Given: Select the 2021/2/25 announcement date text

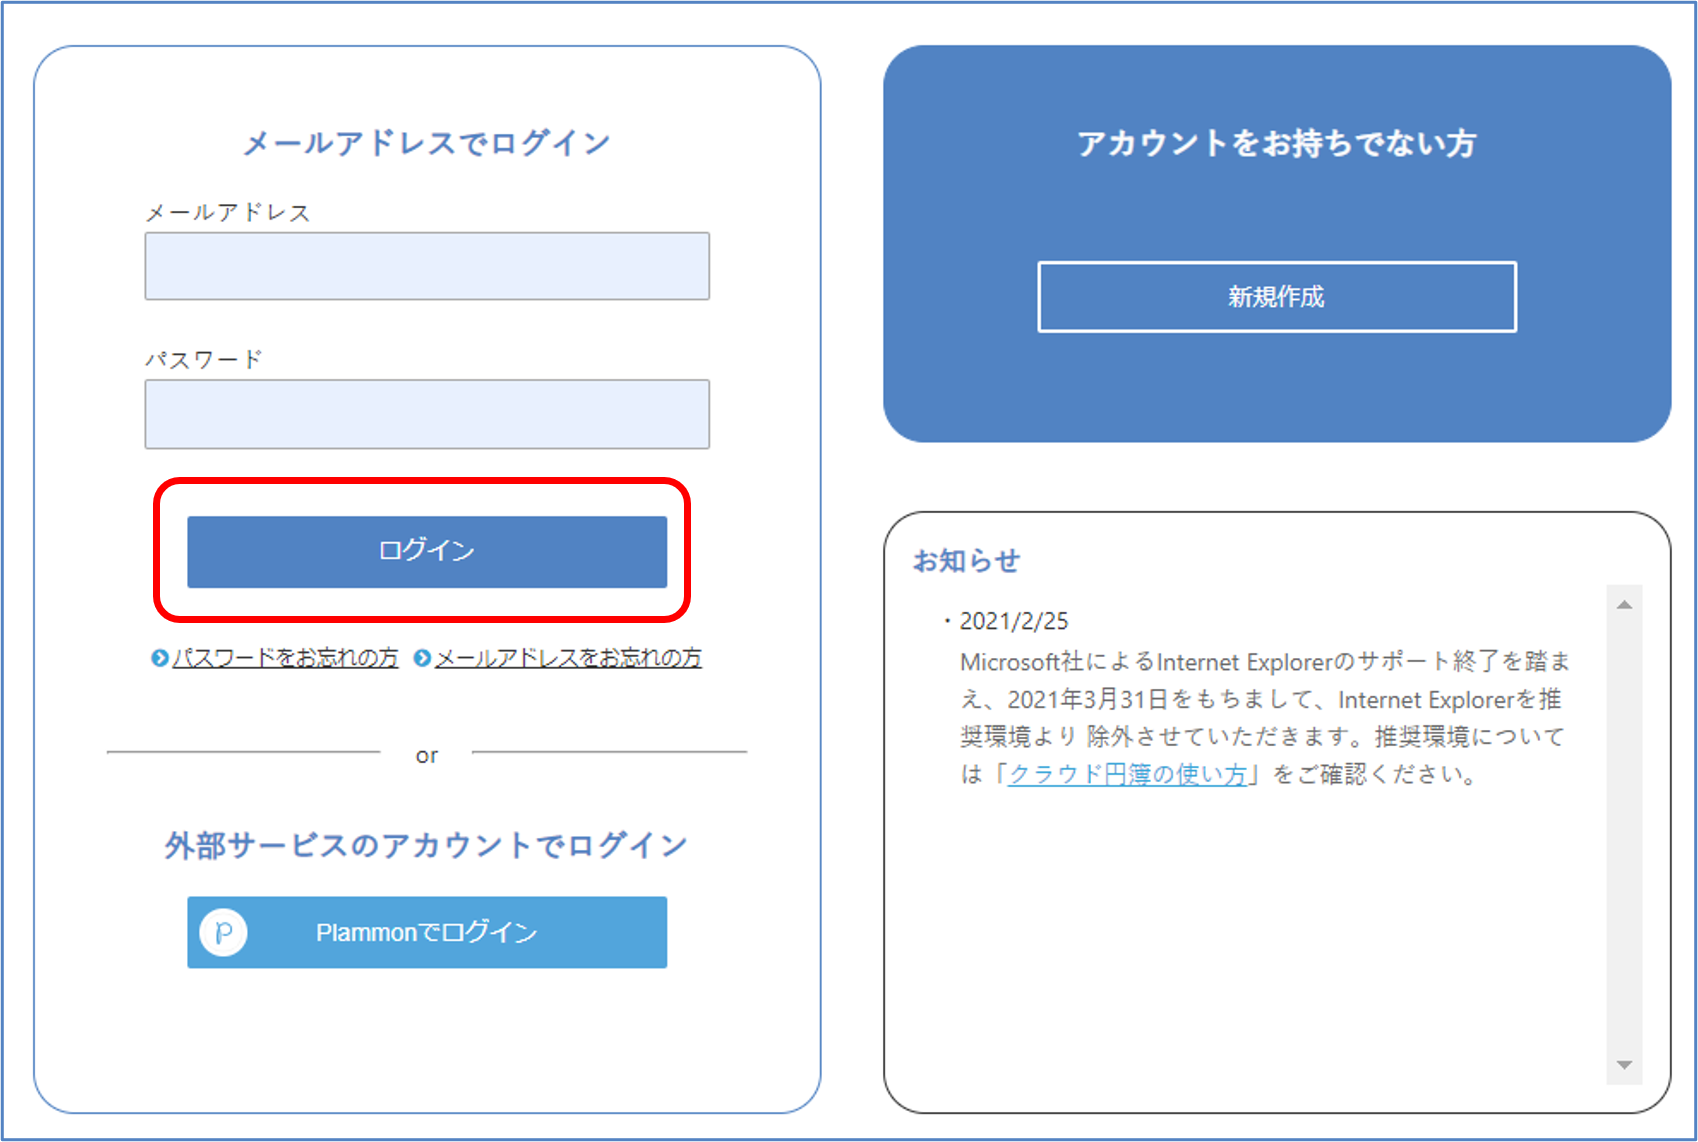Looking at the screenshot, I should (1014, 621).
